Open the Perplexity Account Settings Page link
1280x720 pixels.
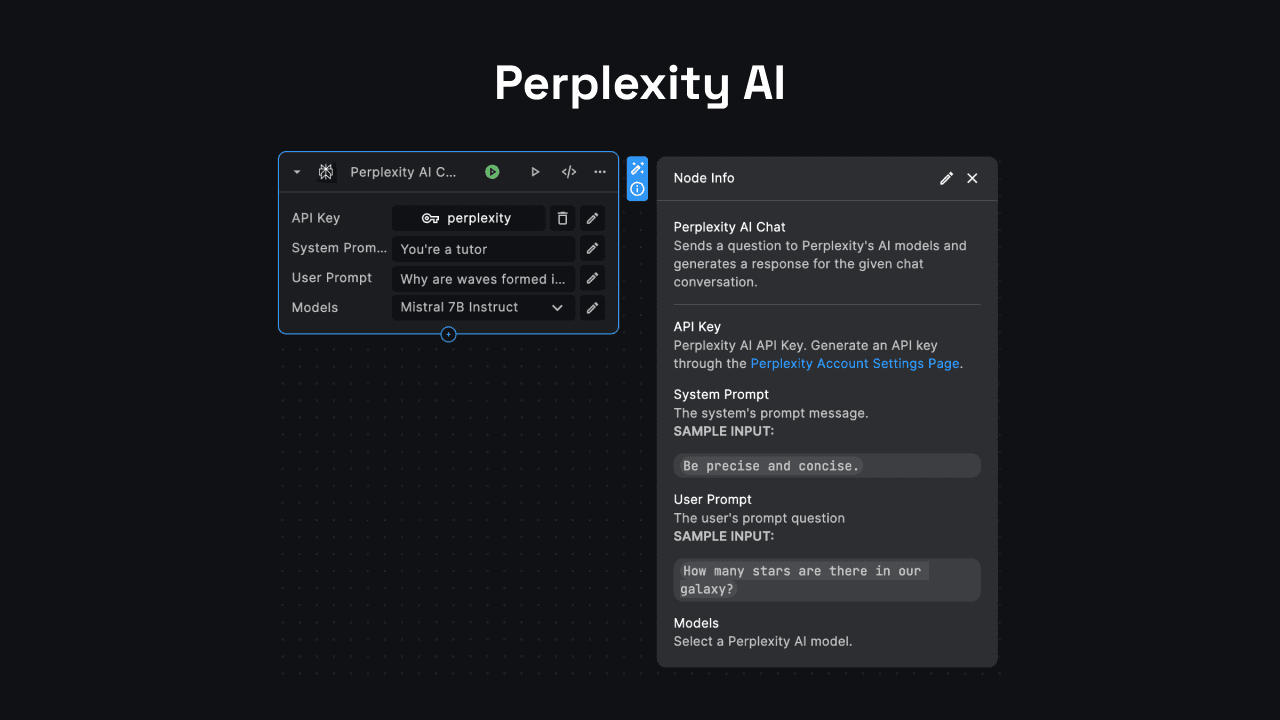coord(855,363)
